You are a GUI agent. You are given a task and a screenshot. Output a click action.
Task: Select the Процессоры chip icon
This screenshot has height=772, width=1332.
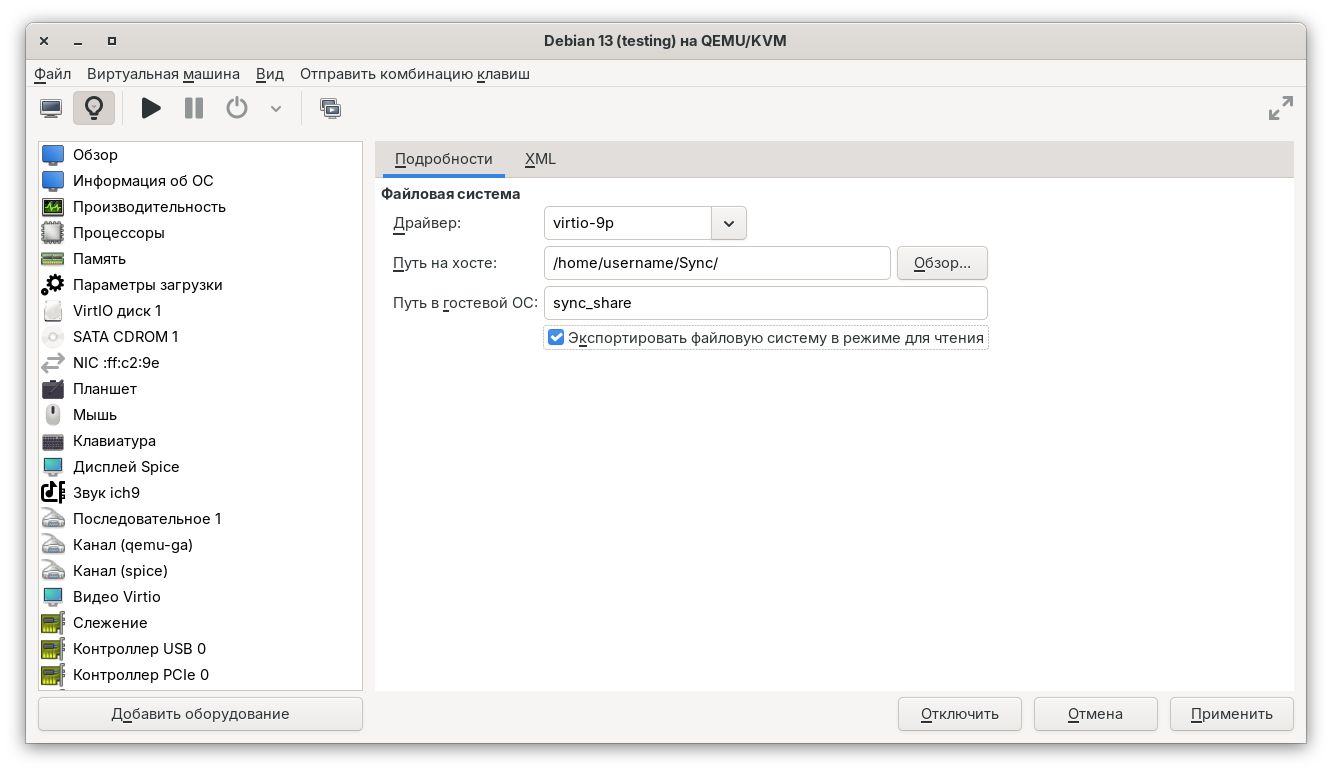click(53, 233)
